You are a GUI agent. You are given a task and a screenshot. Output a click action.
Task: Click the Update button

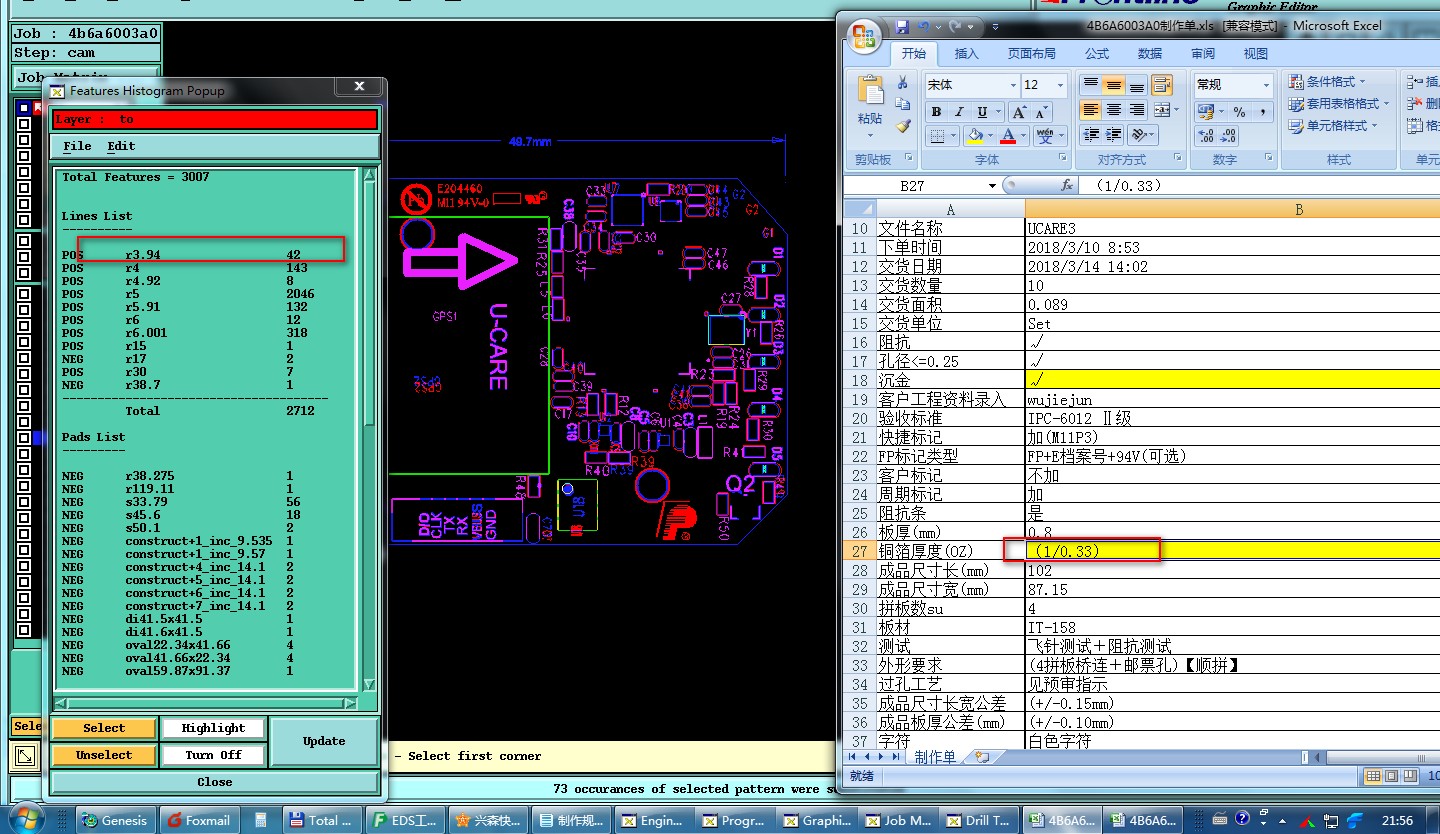324,741
